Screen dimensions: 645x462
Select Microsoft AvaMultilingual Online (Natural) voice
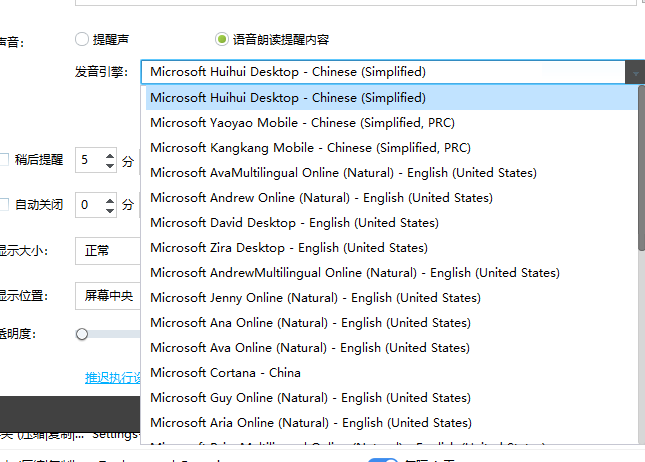391,173
